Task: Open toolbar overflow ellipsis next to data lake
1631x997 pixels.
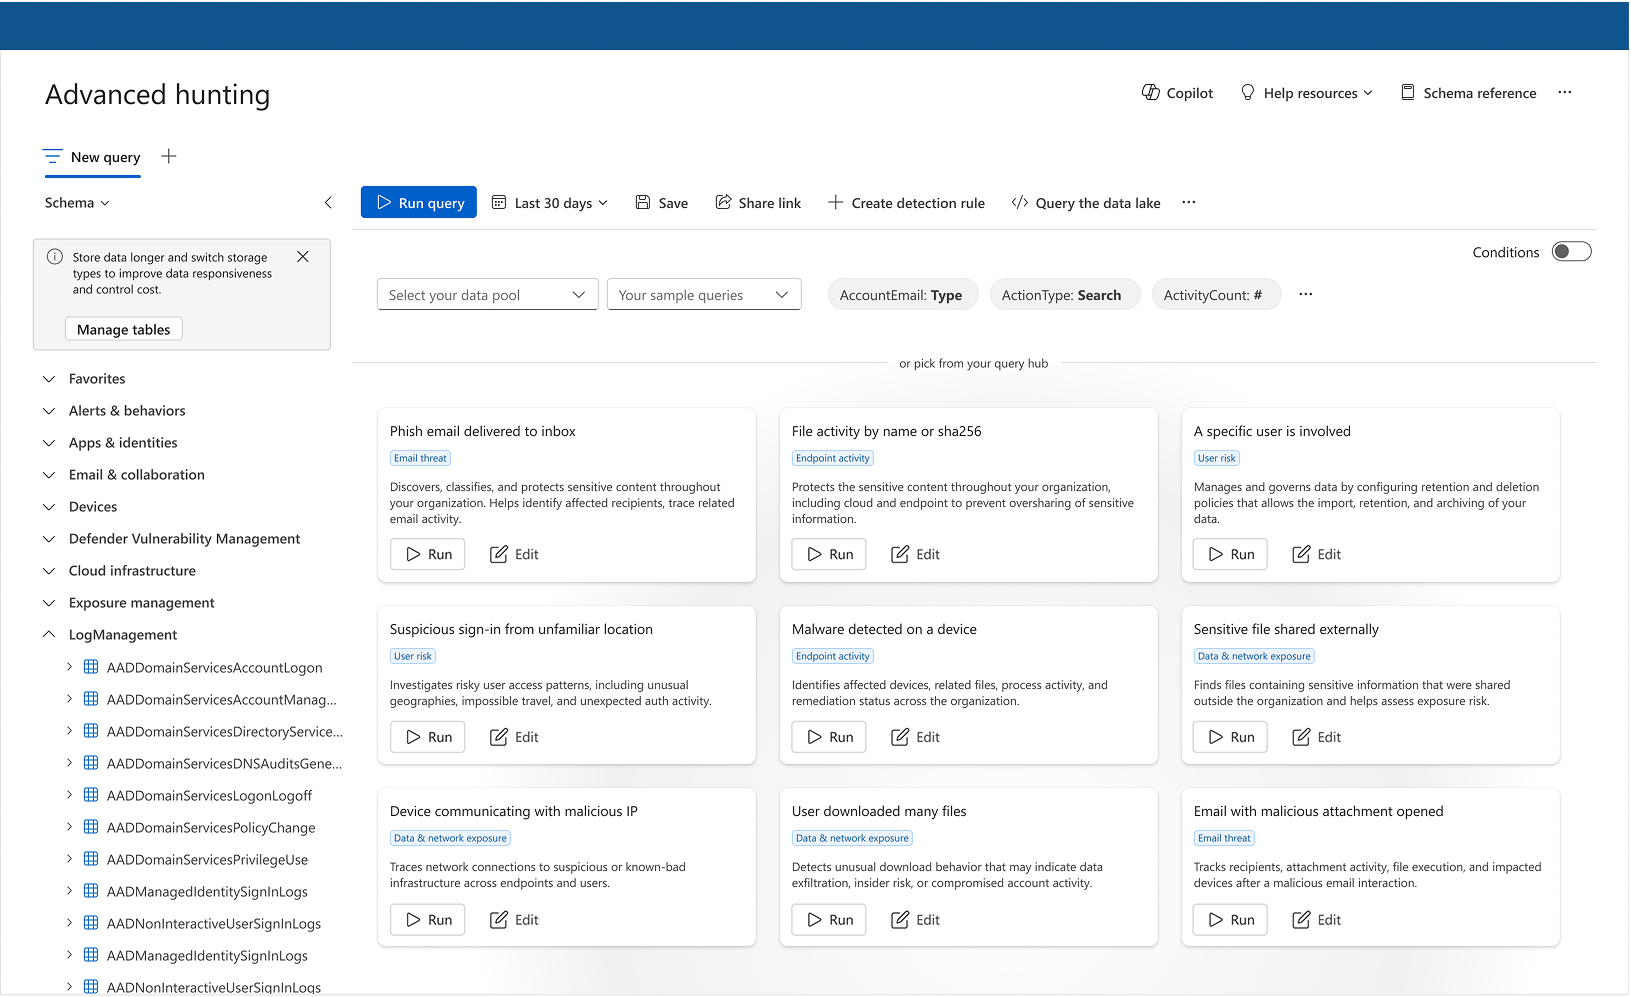Action: 1189,203
